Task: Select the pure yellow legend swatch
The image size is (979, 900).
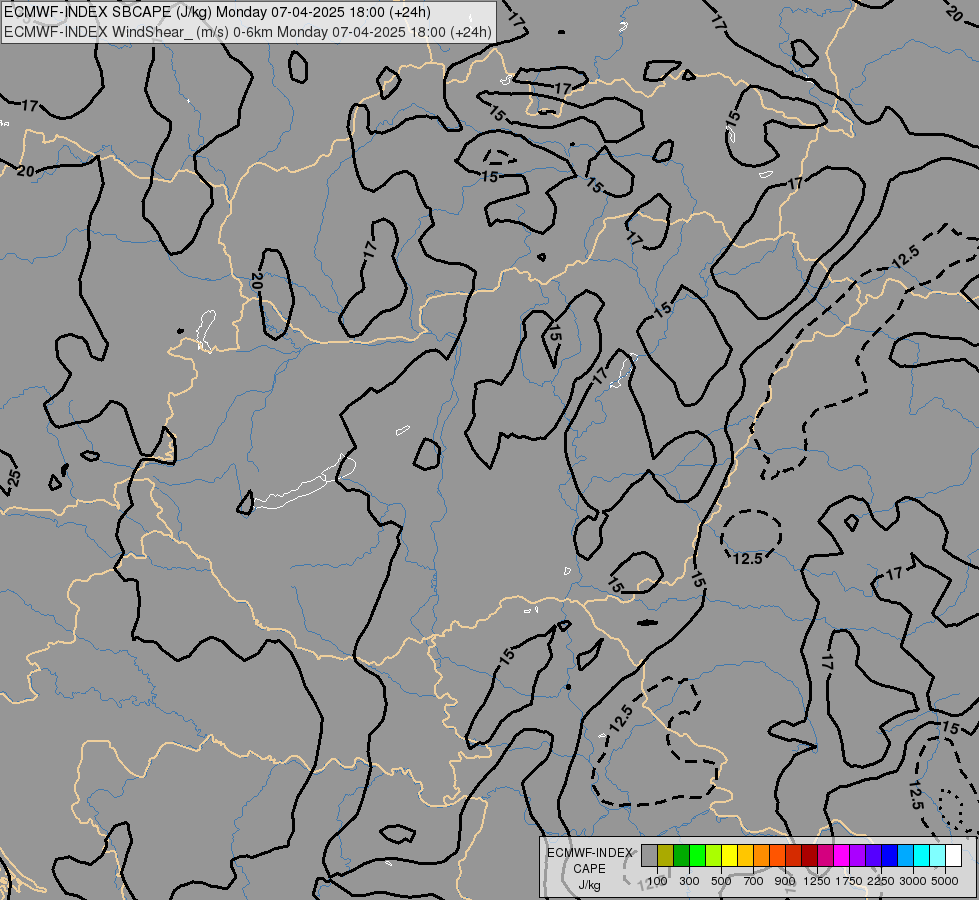Action: [x=729, y=855]
